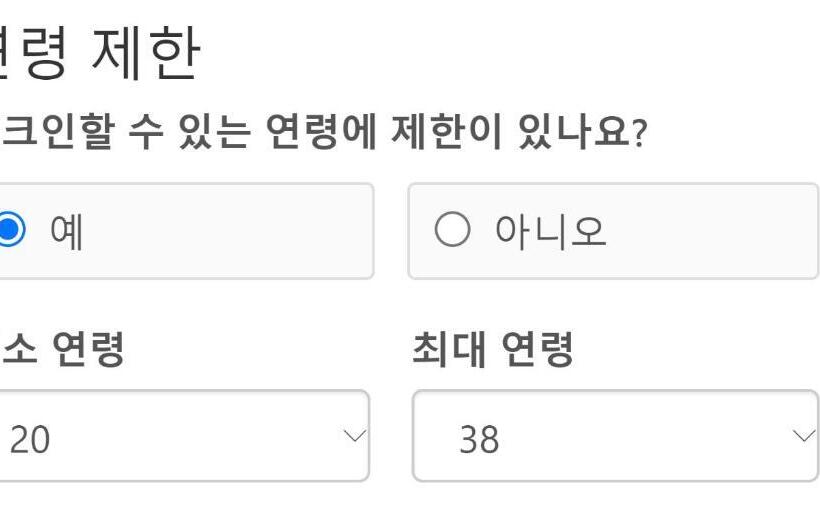
Task: Select the '예' radio button
Action: [x=8, y=231]
